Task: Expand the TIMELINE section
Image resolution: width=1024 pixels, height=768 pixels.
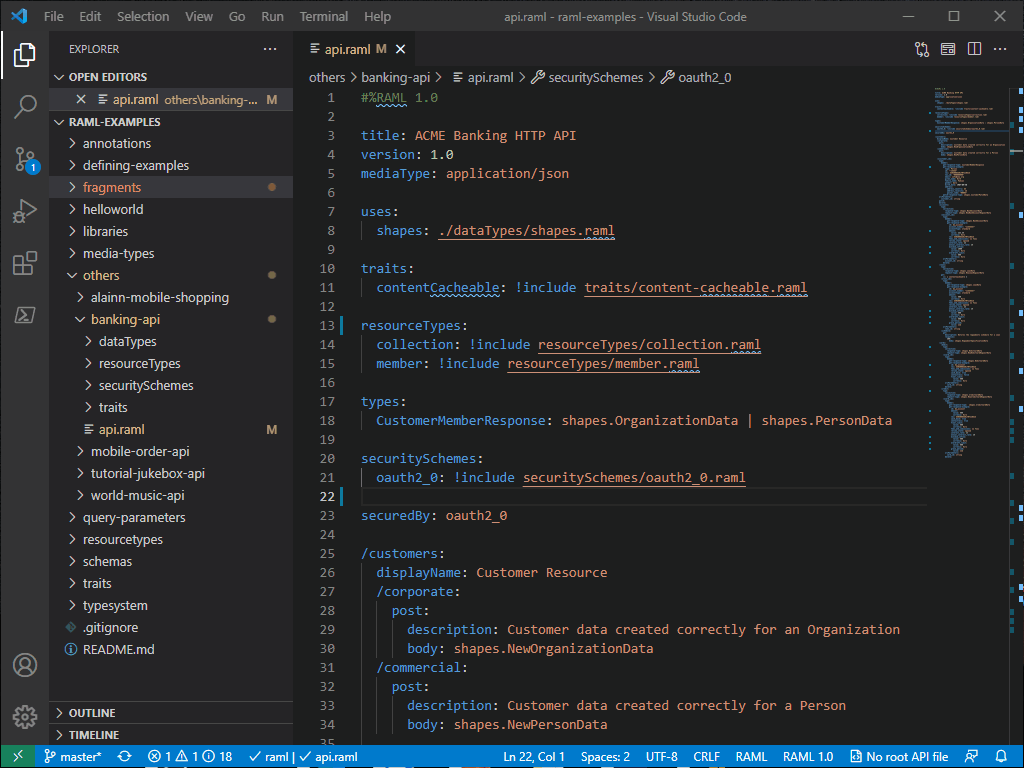Action: point(93,735)
